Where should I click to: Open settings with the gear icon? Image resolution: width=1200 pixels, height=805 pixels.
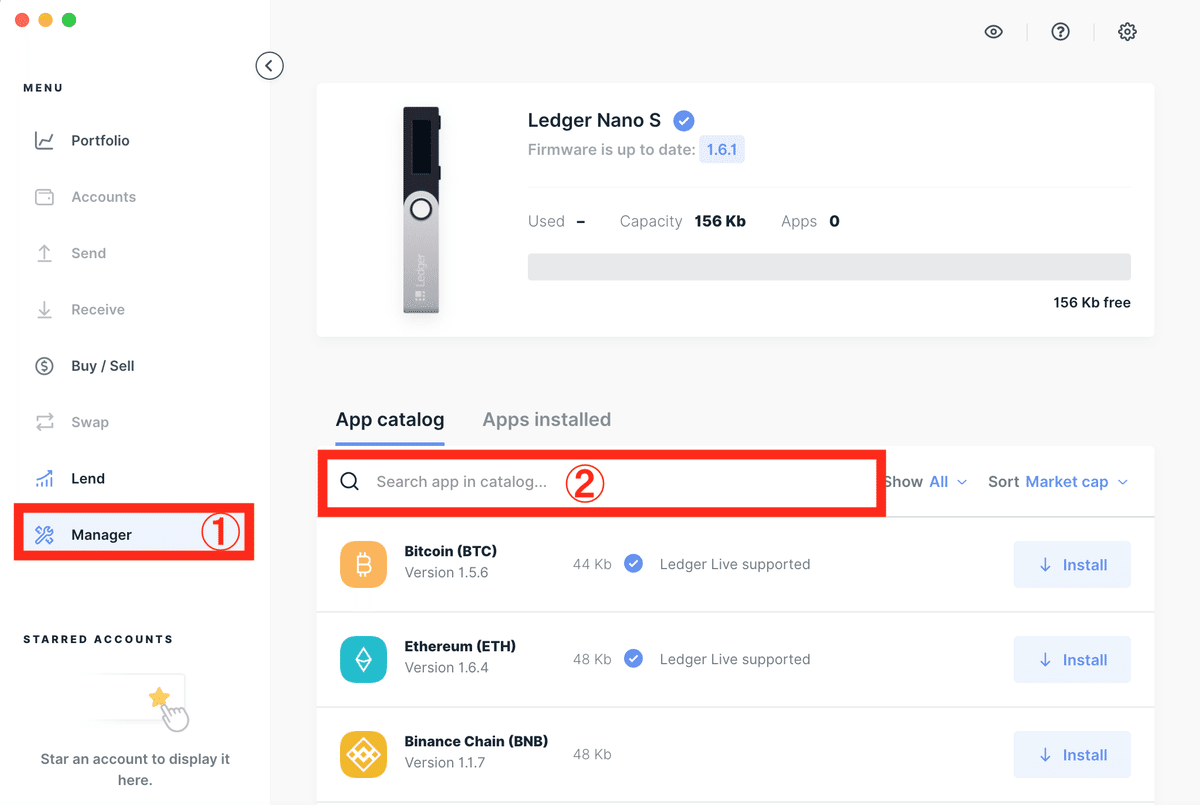1127,32
